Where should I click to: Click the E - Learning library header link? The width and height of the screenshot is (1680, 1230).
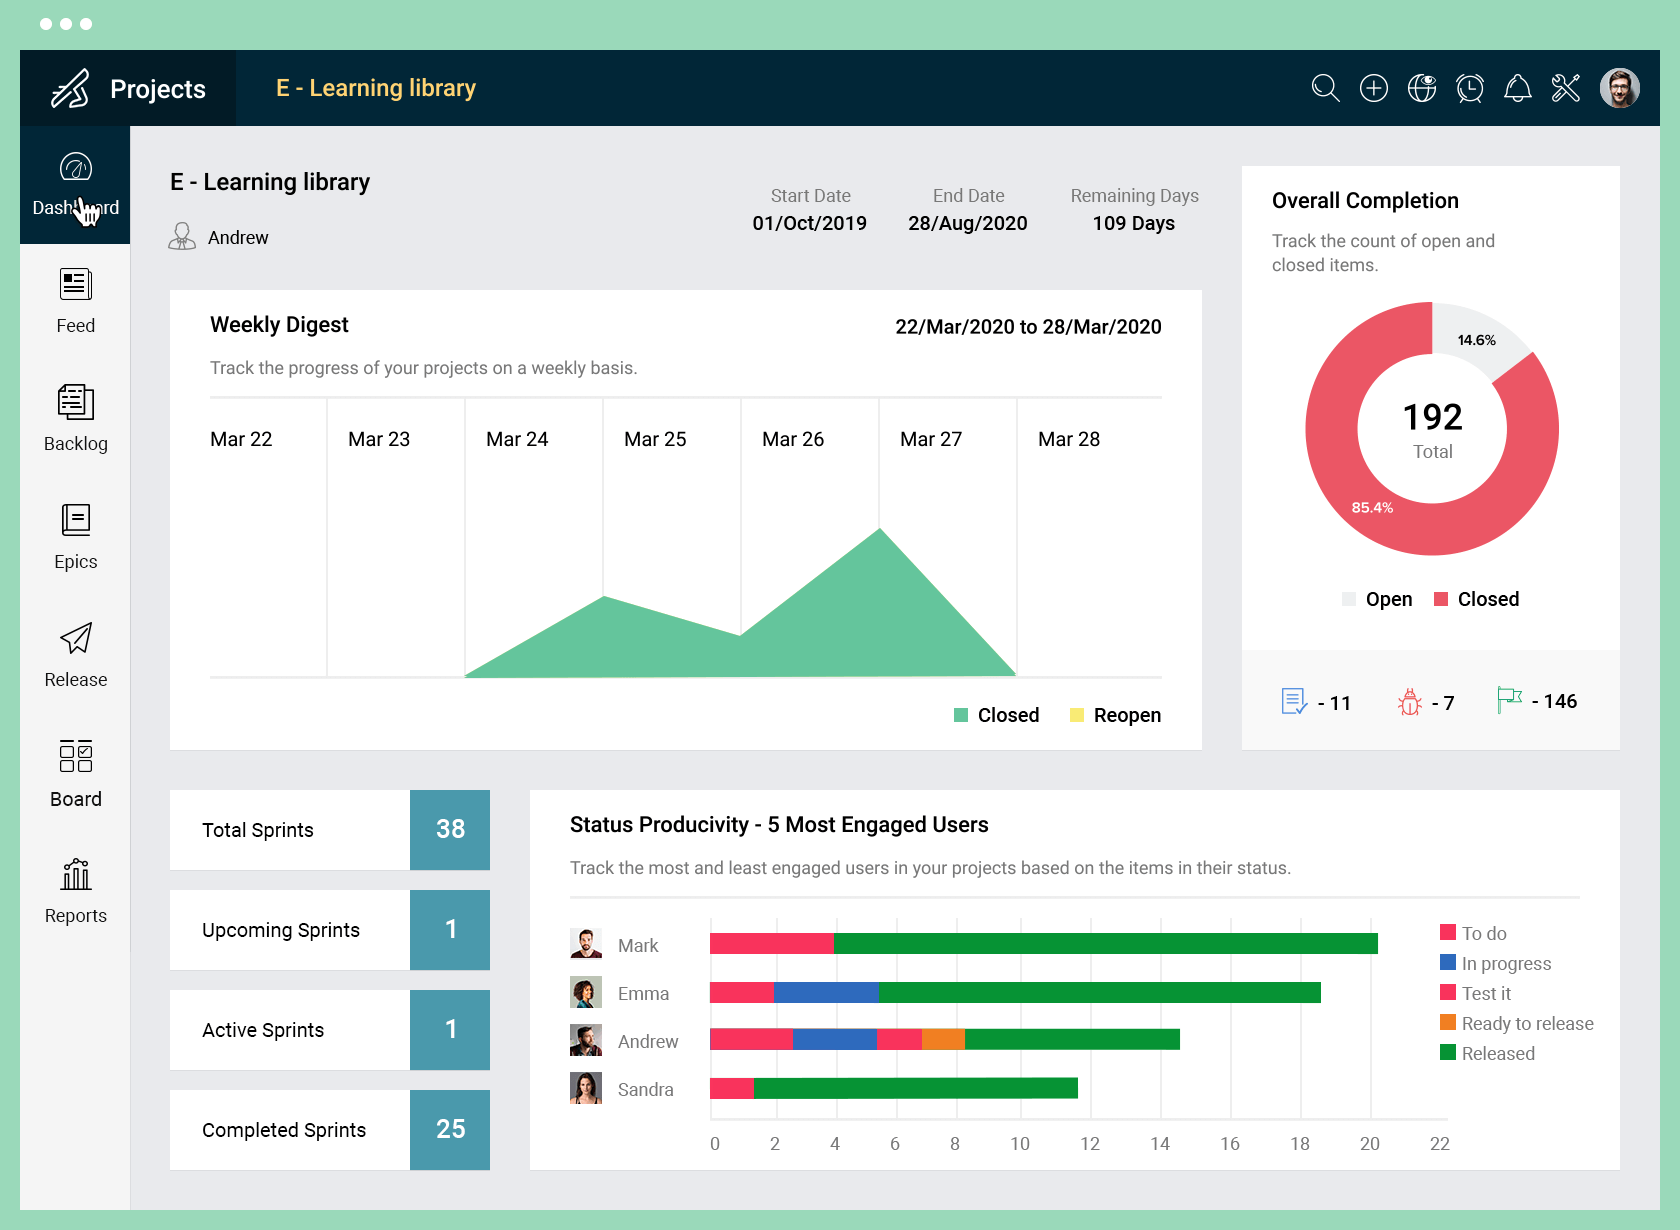[376, 88]
